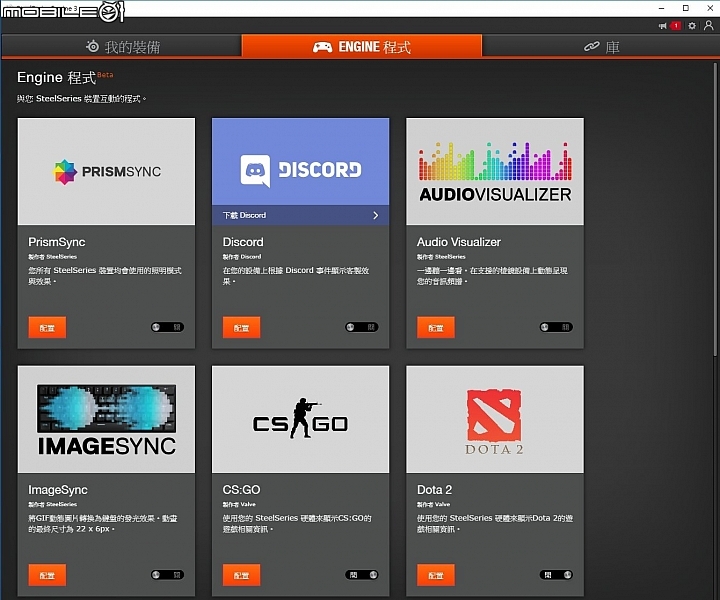Click the ImageSync banner image
This screenshot has height=600, width=720.
[x=106, y=419]
